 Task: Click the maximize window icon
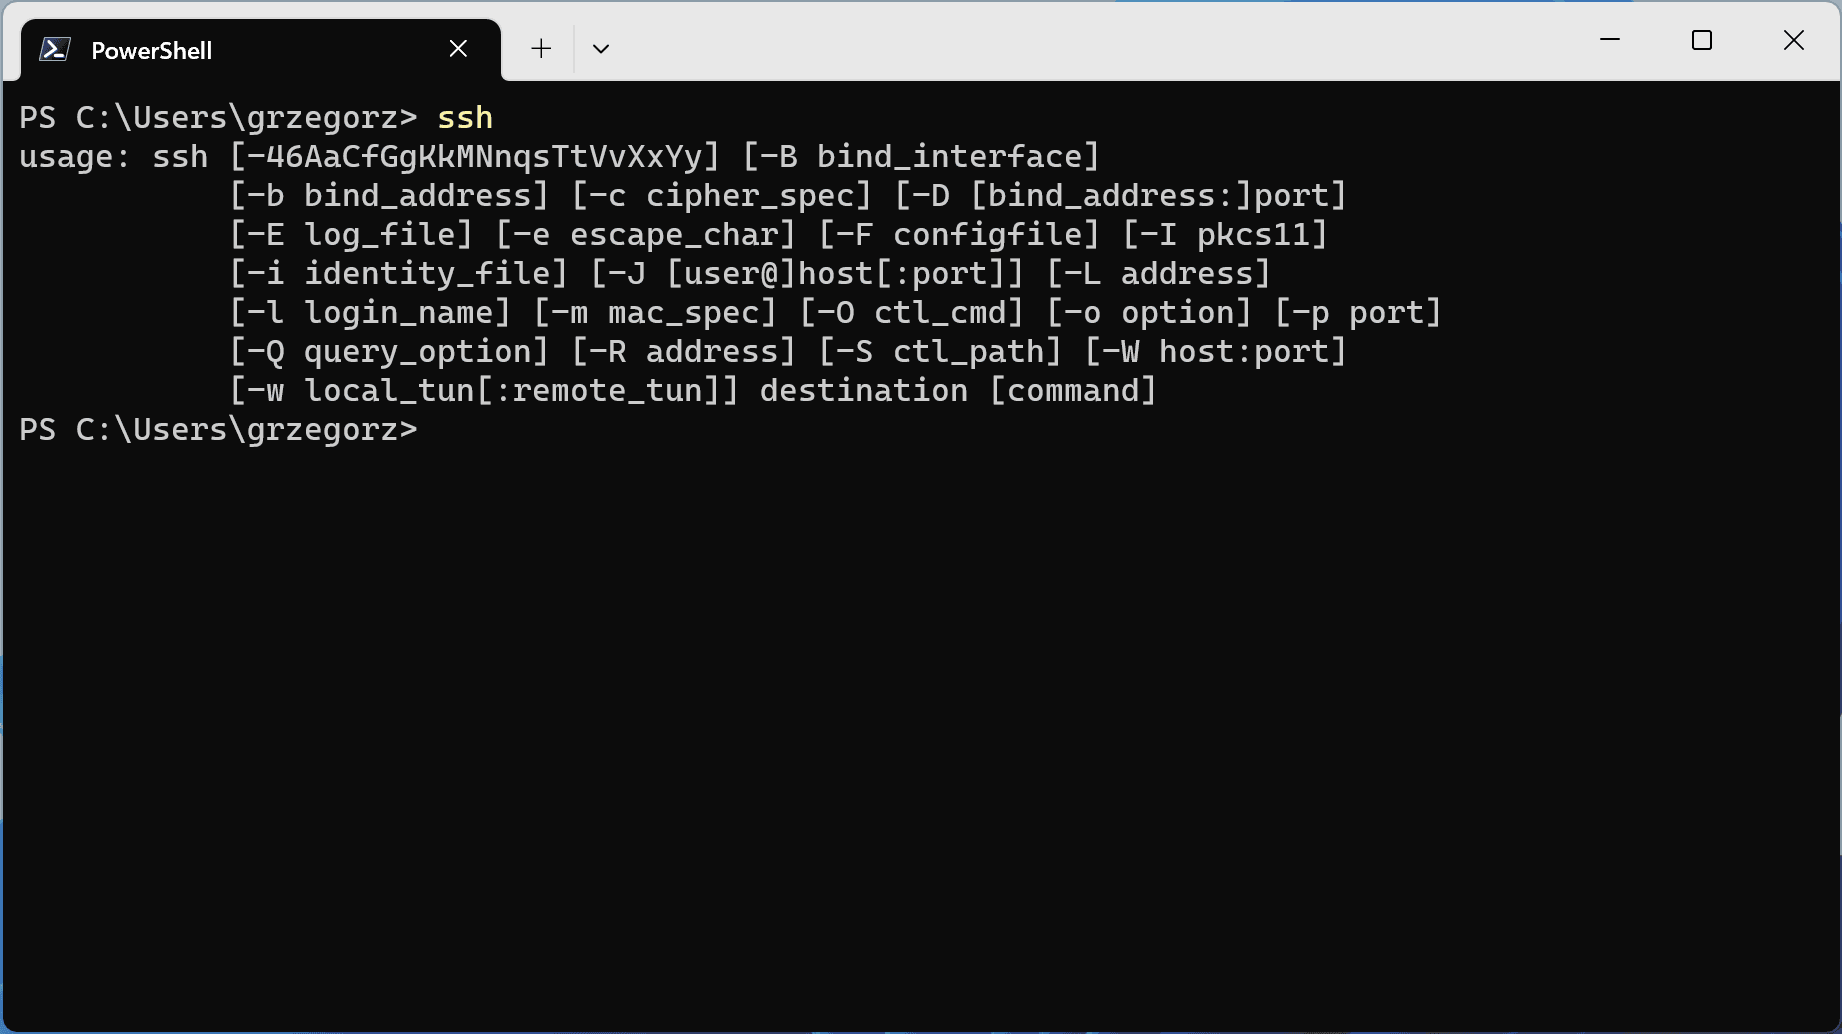point(1702,40)
